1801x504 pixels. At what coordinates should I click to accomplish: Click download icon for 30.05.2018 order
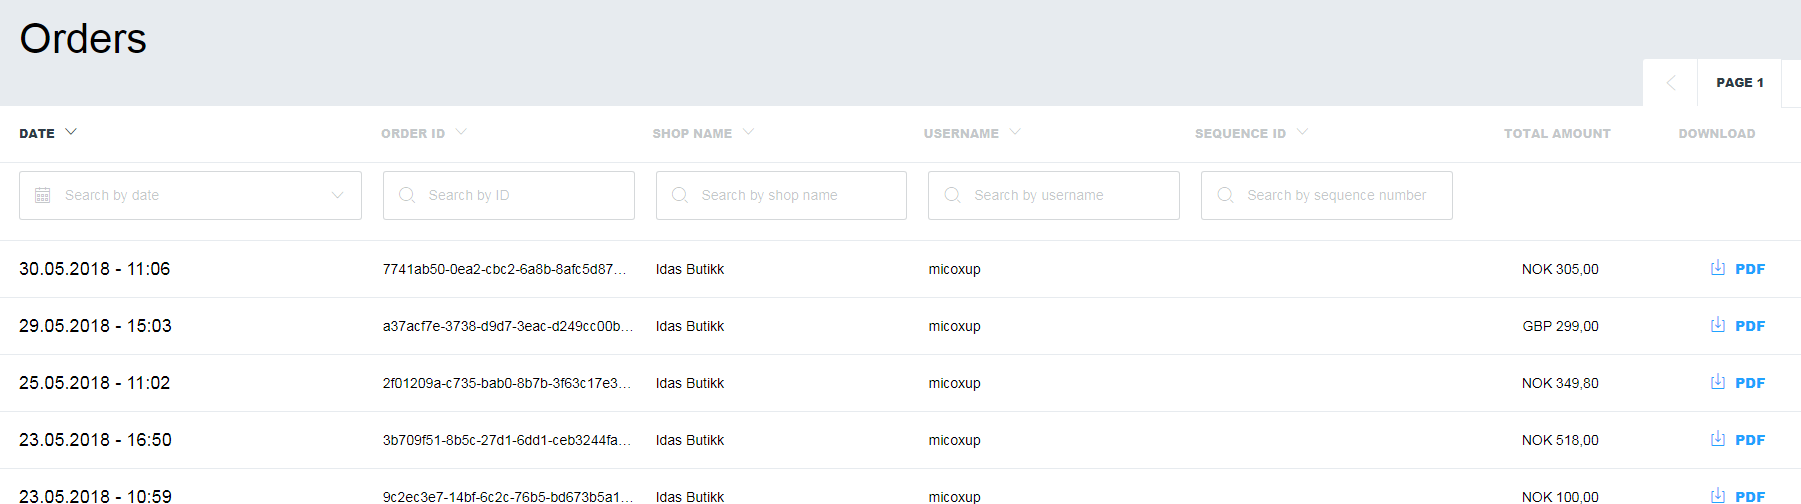pyautogui.click(x=1718, y=268)
